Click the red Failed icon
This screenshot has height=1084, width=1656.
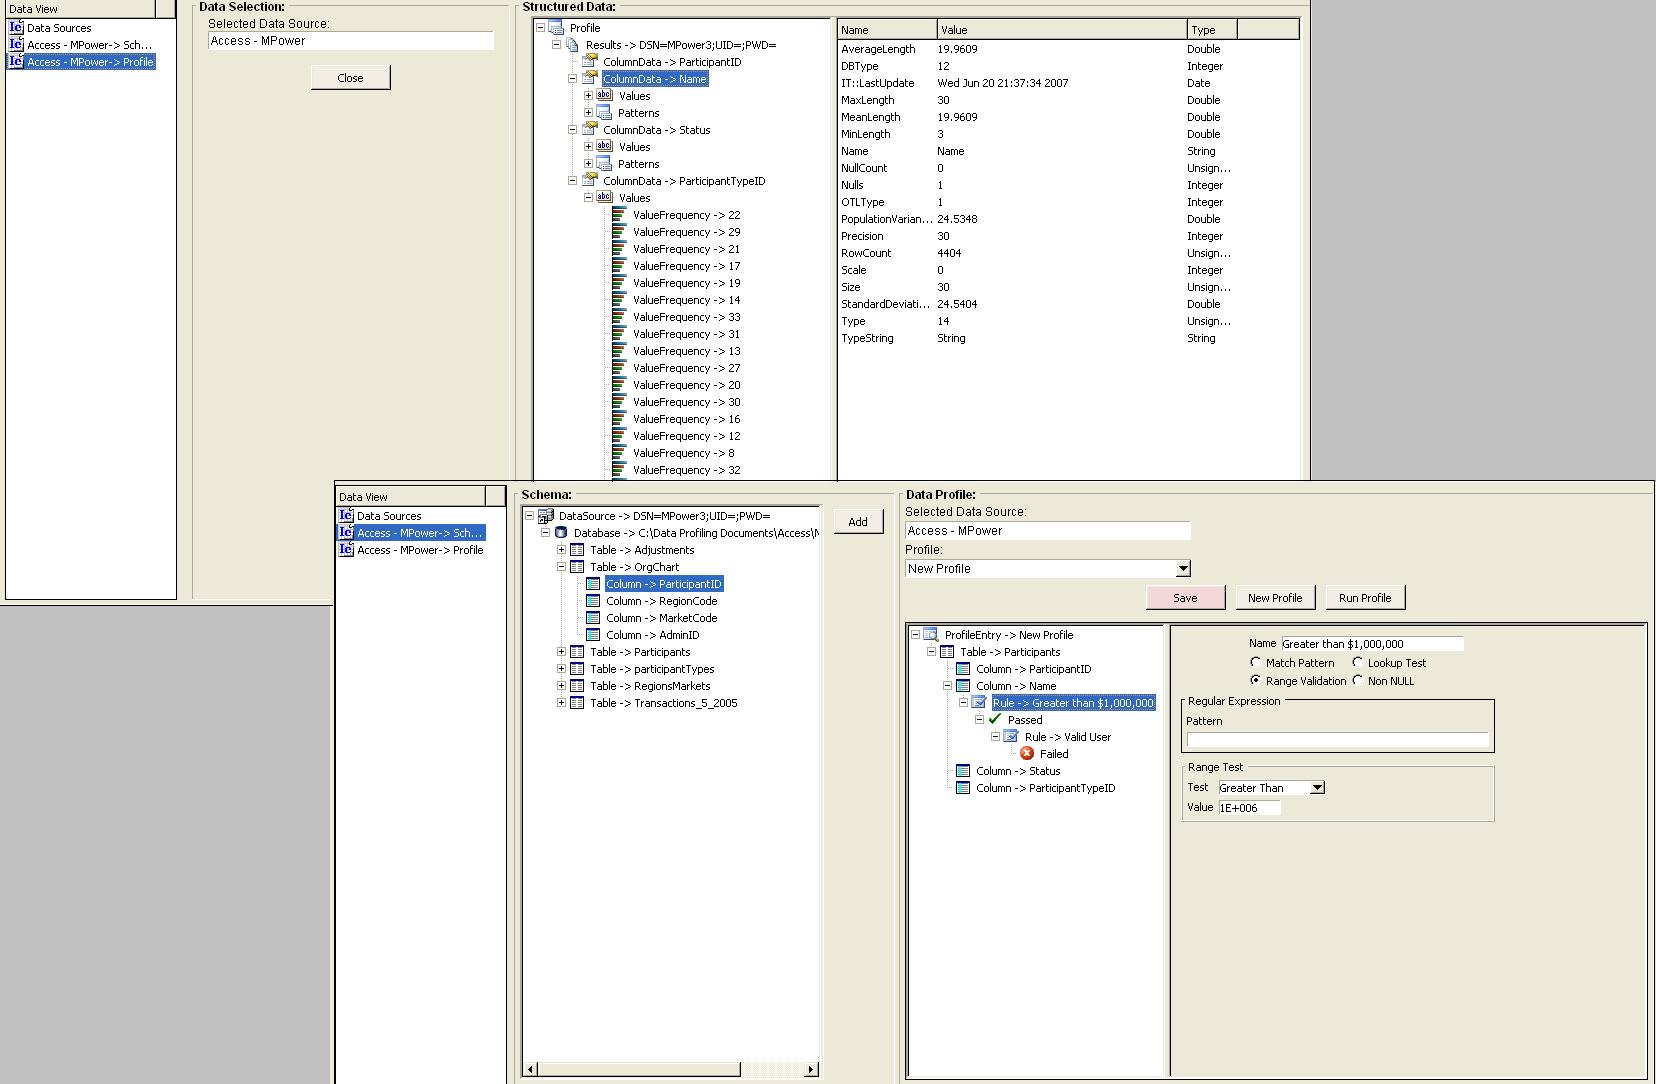tap(1027, 754)
